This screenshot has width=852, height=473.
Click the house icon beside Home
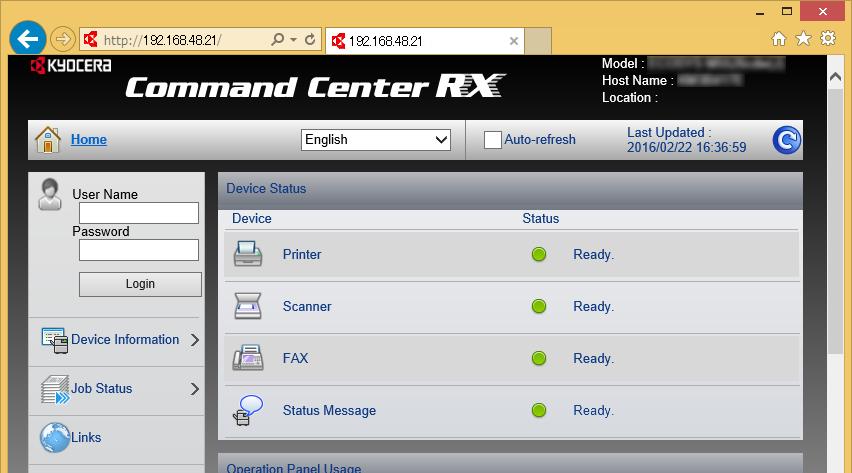pyautogui.click(x=48, y=140)
